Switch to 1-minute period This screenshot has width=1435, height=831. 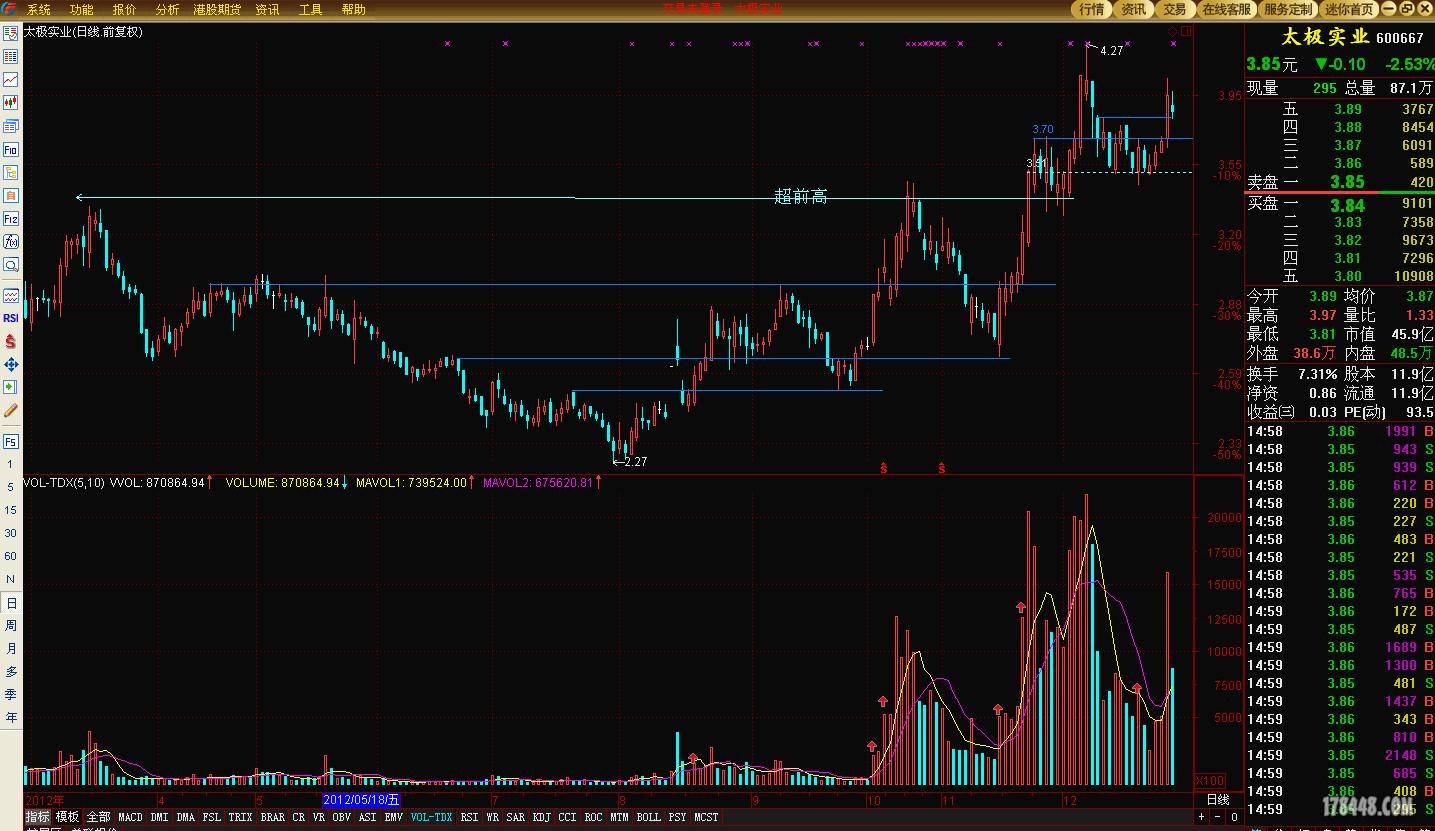(x=11, y=464)
